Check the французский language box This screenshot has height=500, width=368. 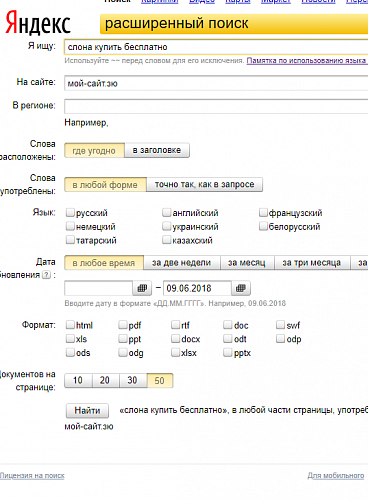click(x=263, y=213)
